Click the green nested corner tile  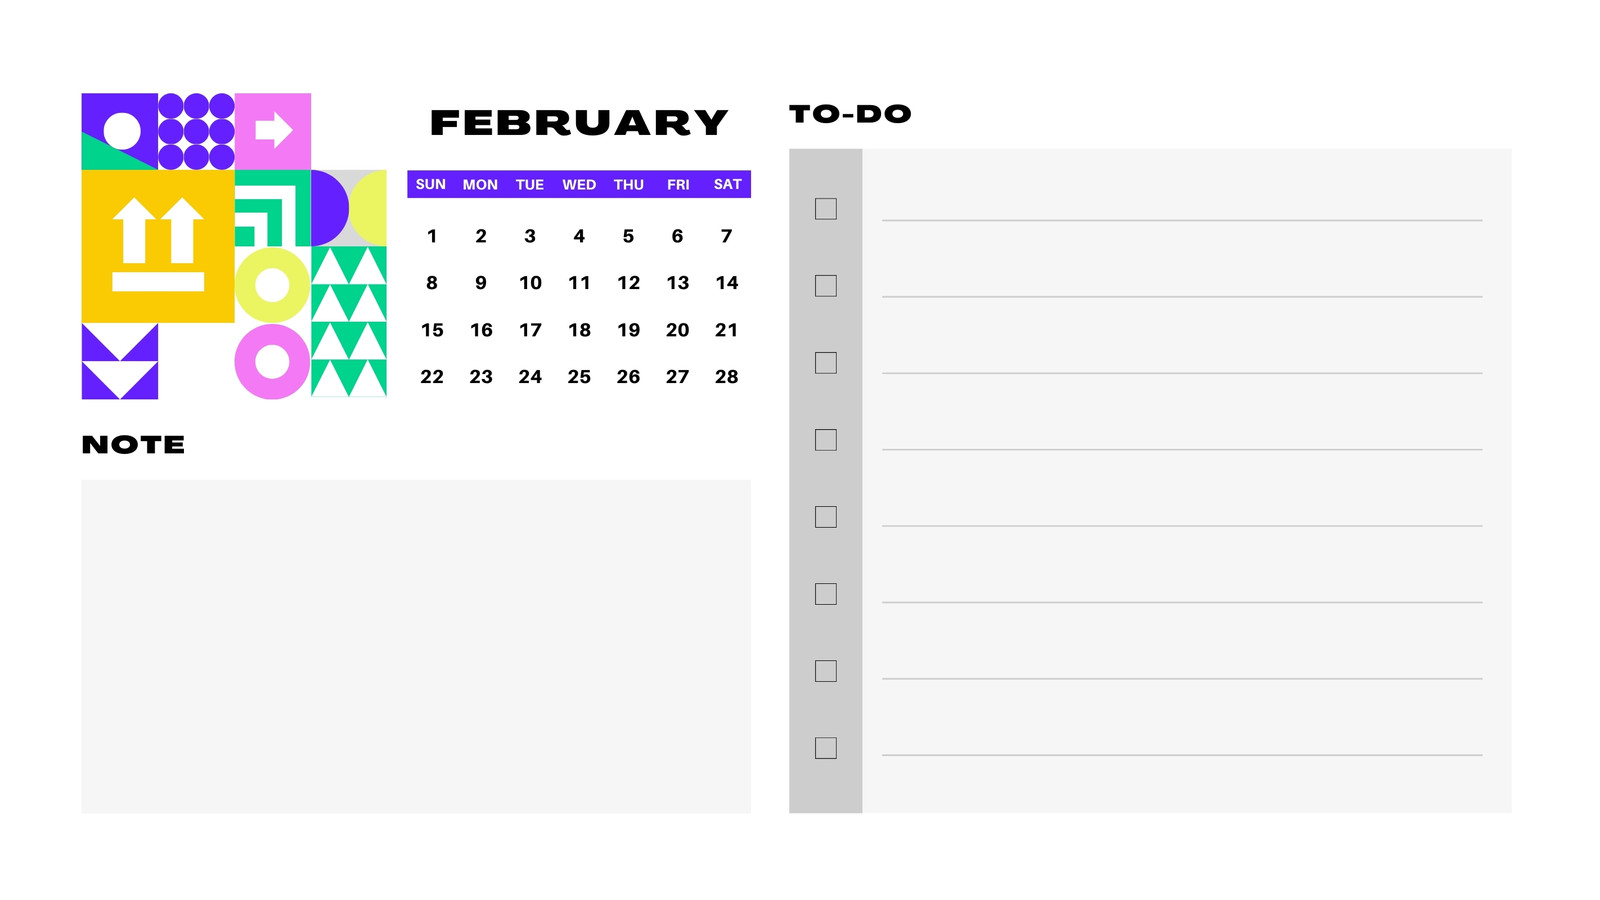point(272,208)
